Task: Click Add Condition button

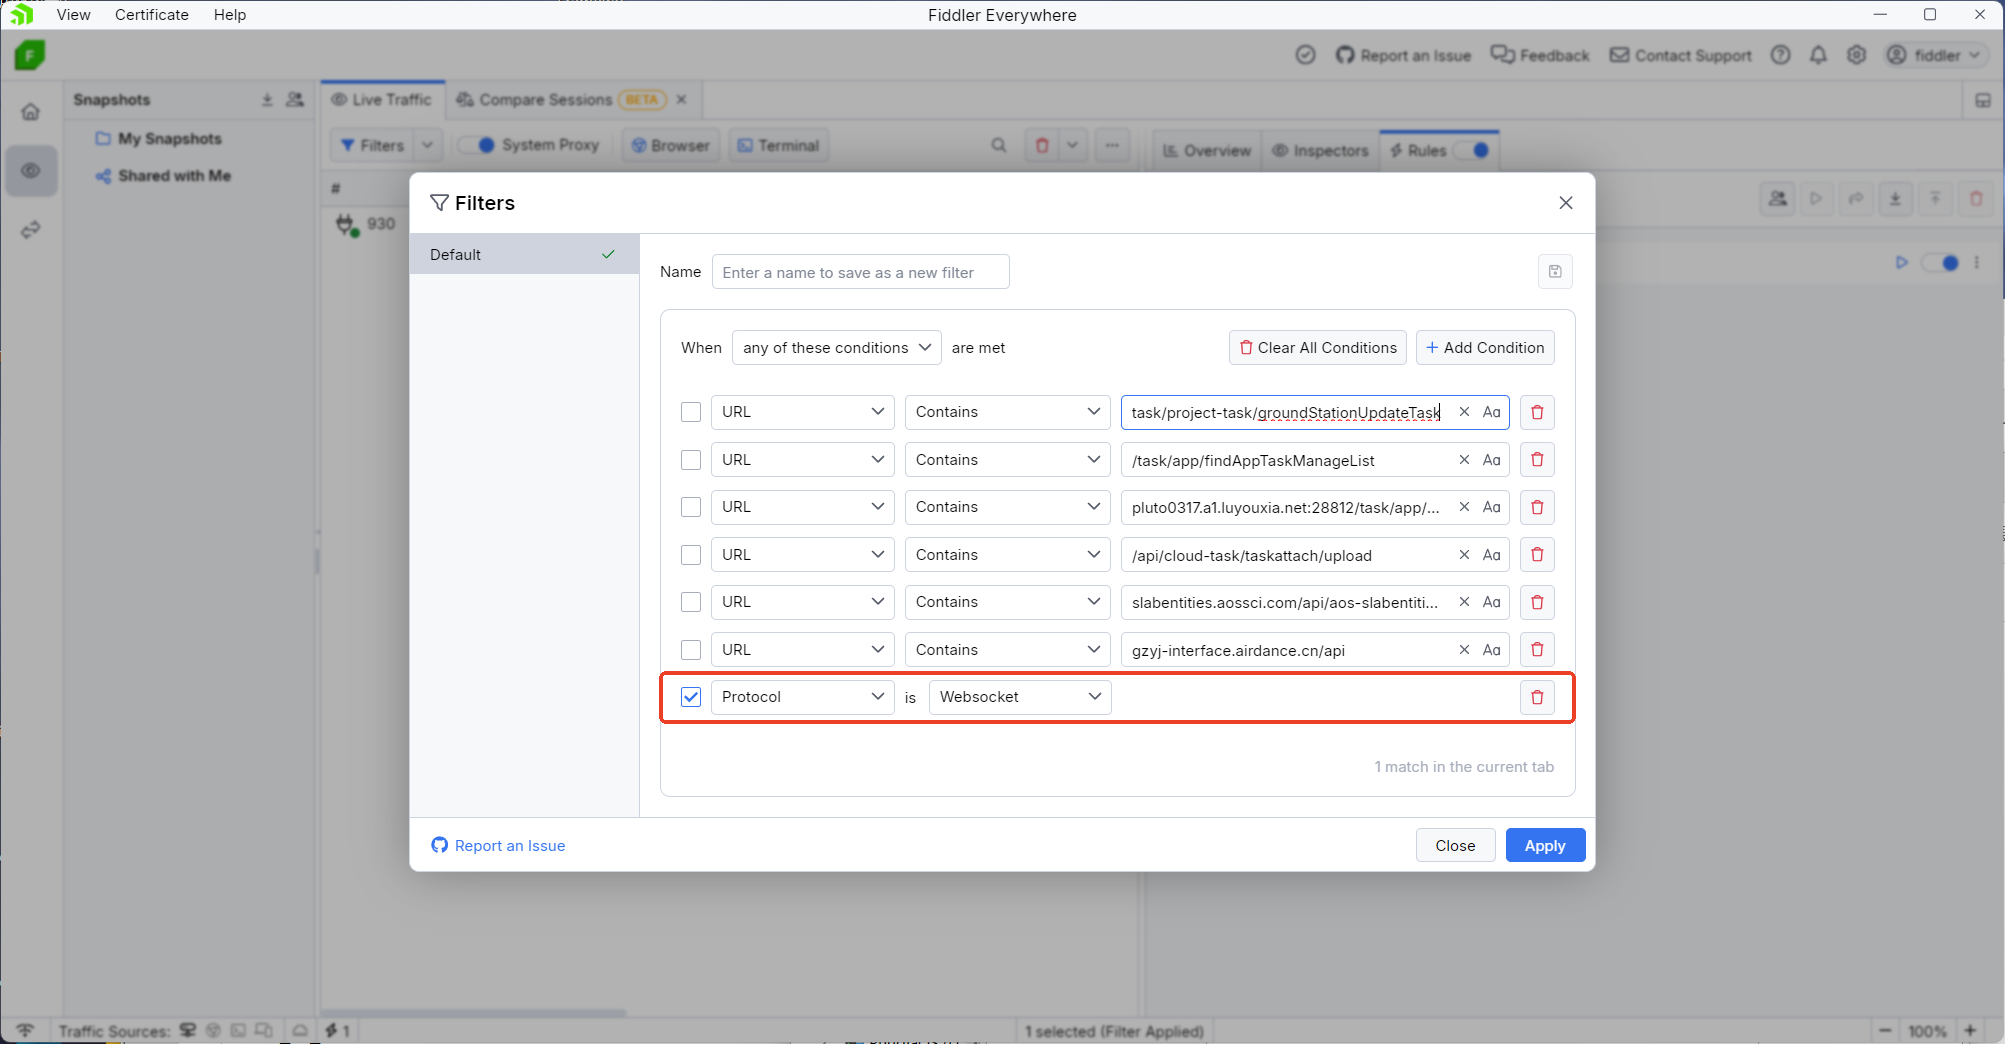Action: (x=1485, y=348)
